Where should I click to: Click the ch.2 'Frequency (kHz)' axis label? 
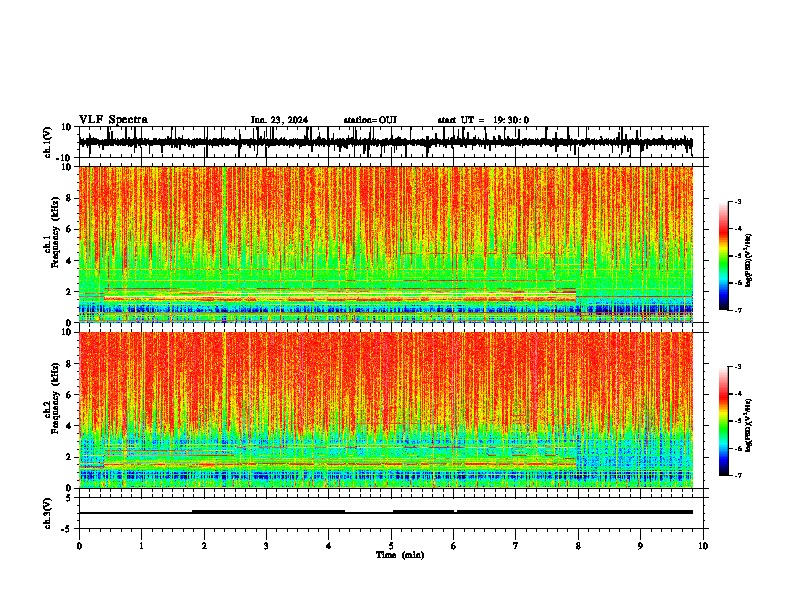[x=55, y=398]
